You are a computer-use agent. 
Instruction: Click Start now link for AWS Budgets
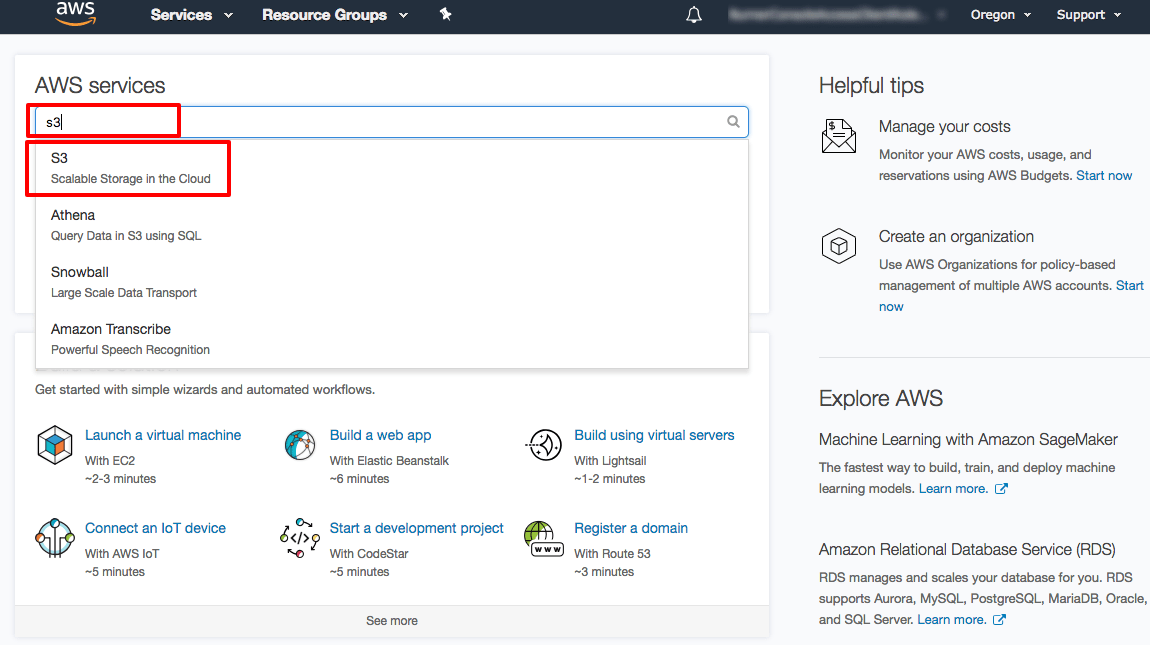coord(1104,175)
